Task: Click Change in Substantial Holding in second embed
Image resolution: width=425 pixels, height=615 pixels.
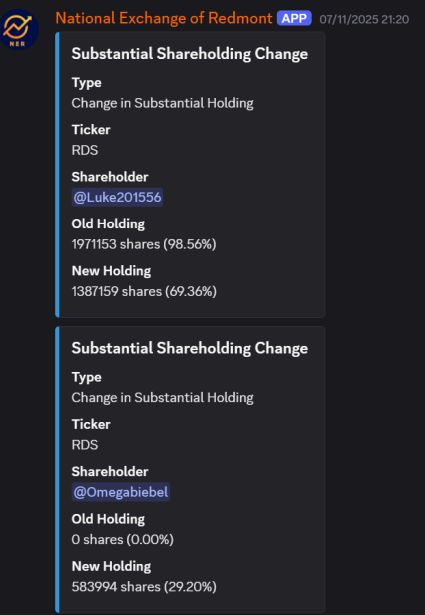Action: coord(162,398)
